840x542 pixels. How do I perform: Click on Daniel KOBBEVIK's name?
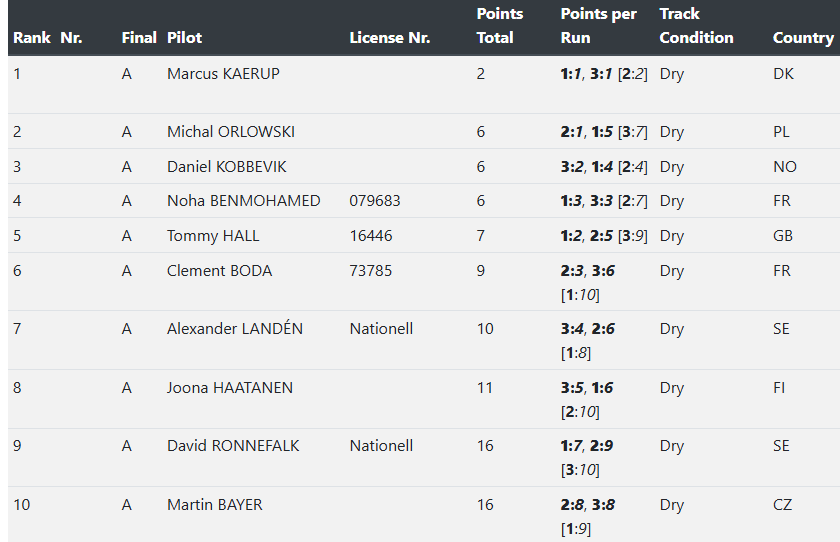pos(226,167)
